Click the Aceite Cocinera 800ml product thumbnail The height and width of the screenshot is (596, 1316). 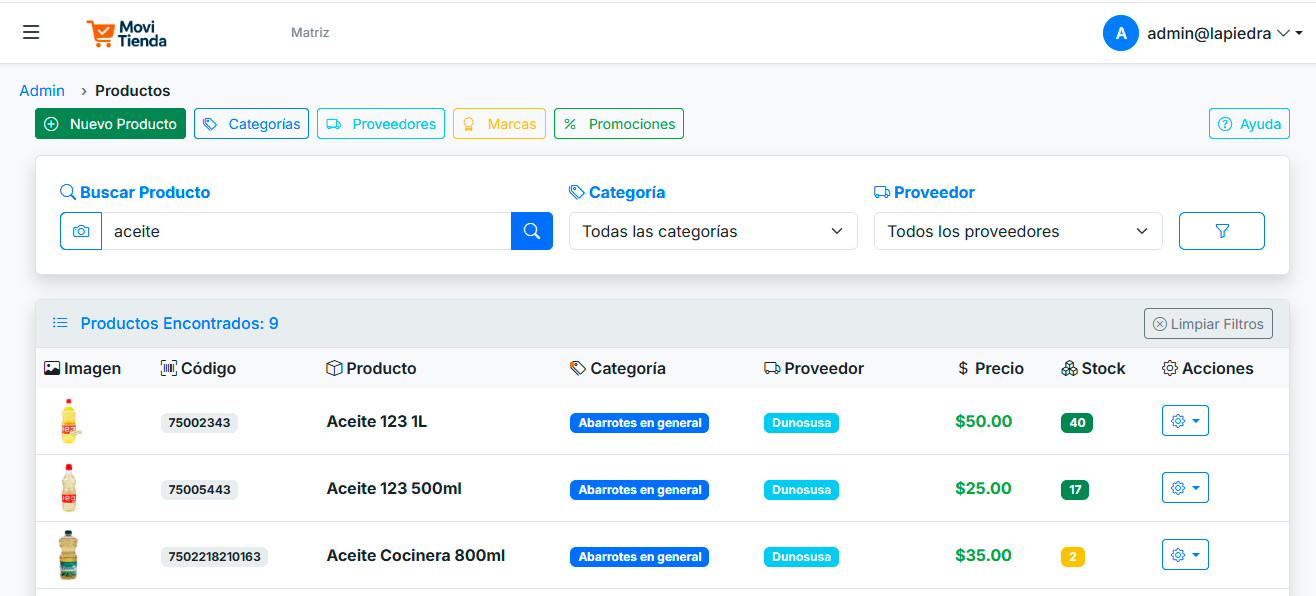68,554
